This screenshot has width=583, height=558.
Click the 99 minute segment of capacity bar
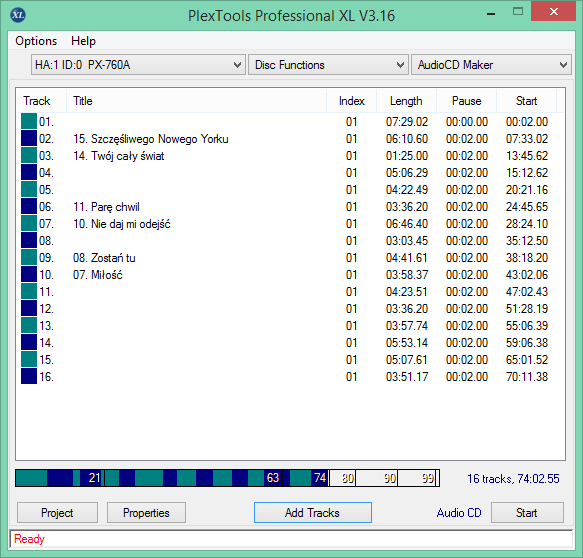417,478
